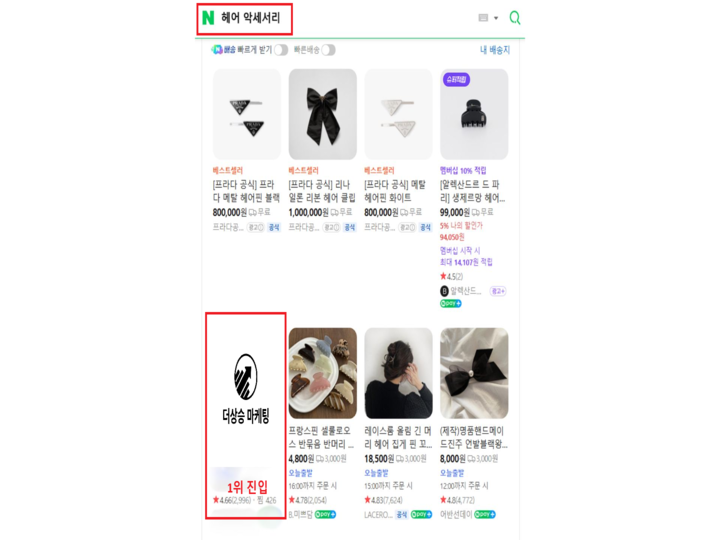Click the 광고 info badge under first Prada item

click(256, 227)
